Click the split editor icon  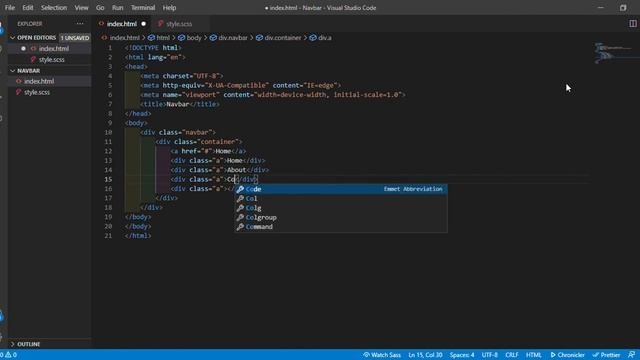coord(633,24)
